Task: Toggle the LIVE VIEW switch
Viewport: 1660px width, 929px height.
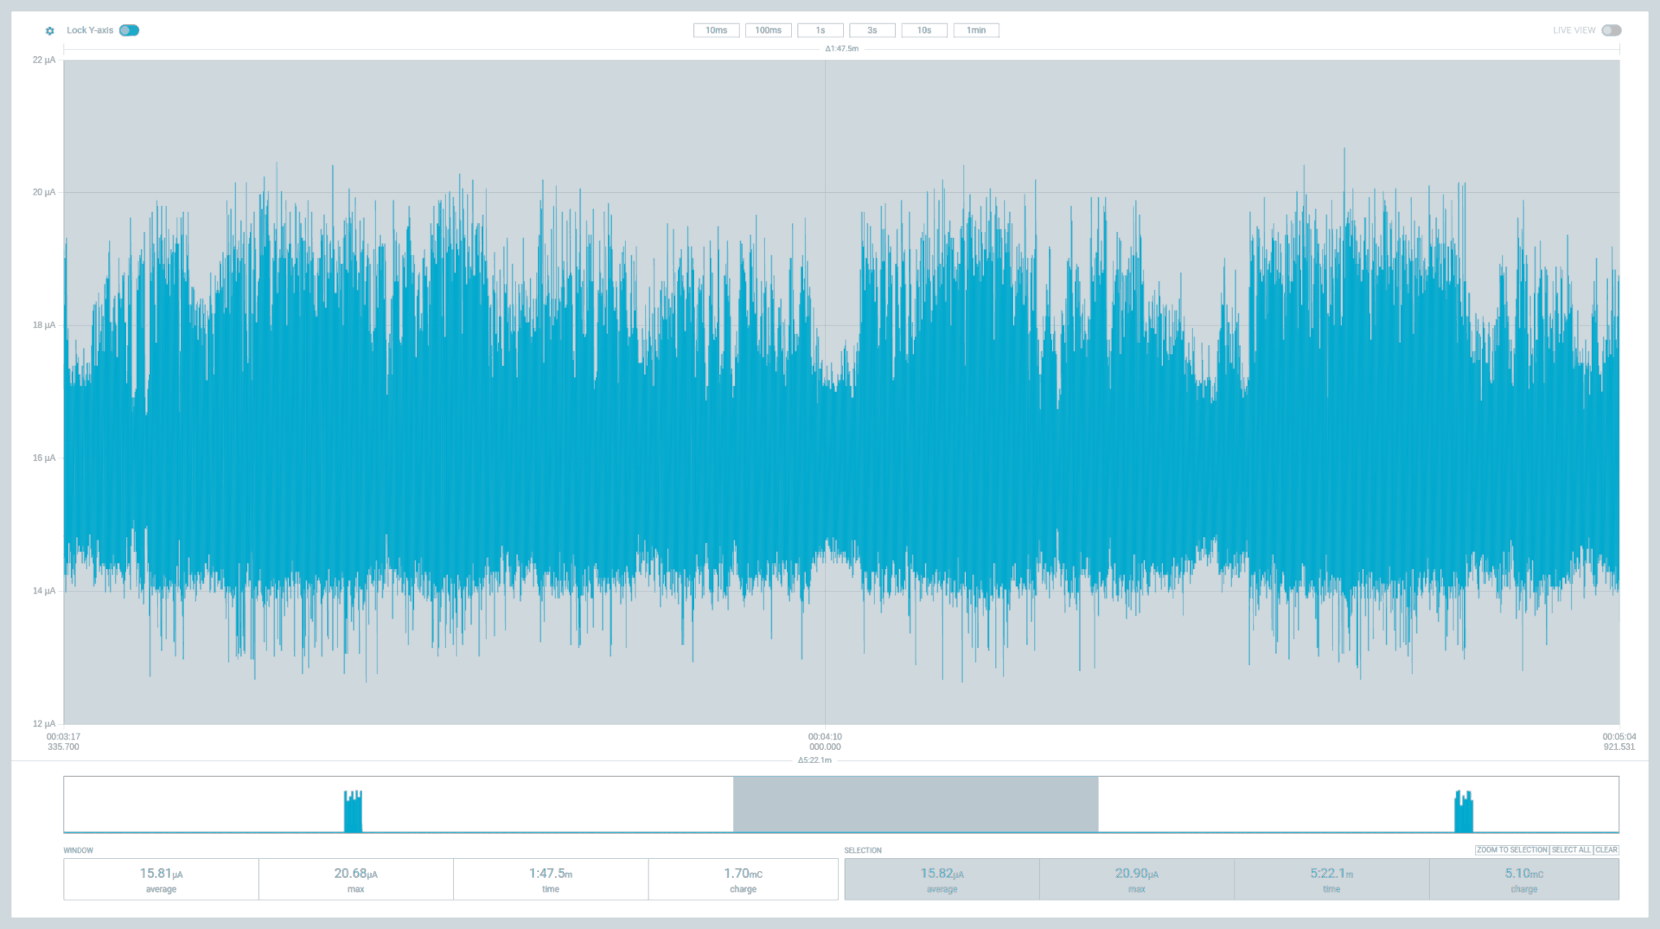Action: (x=1611, y=30)
